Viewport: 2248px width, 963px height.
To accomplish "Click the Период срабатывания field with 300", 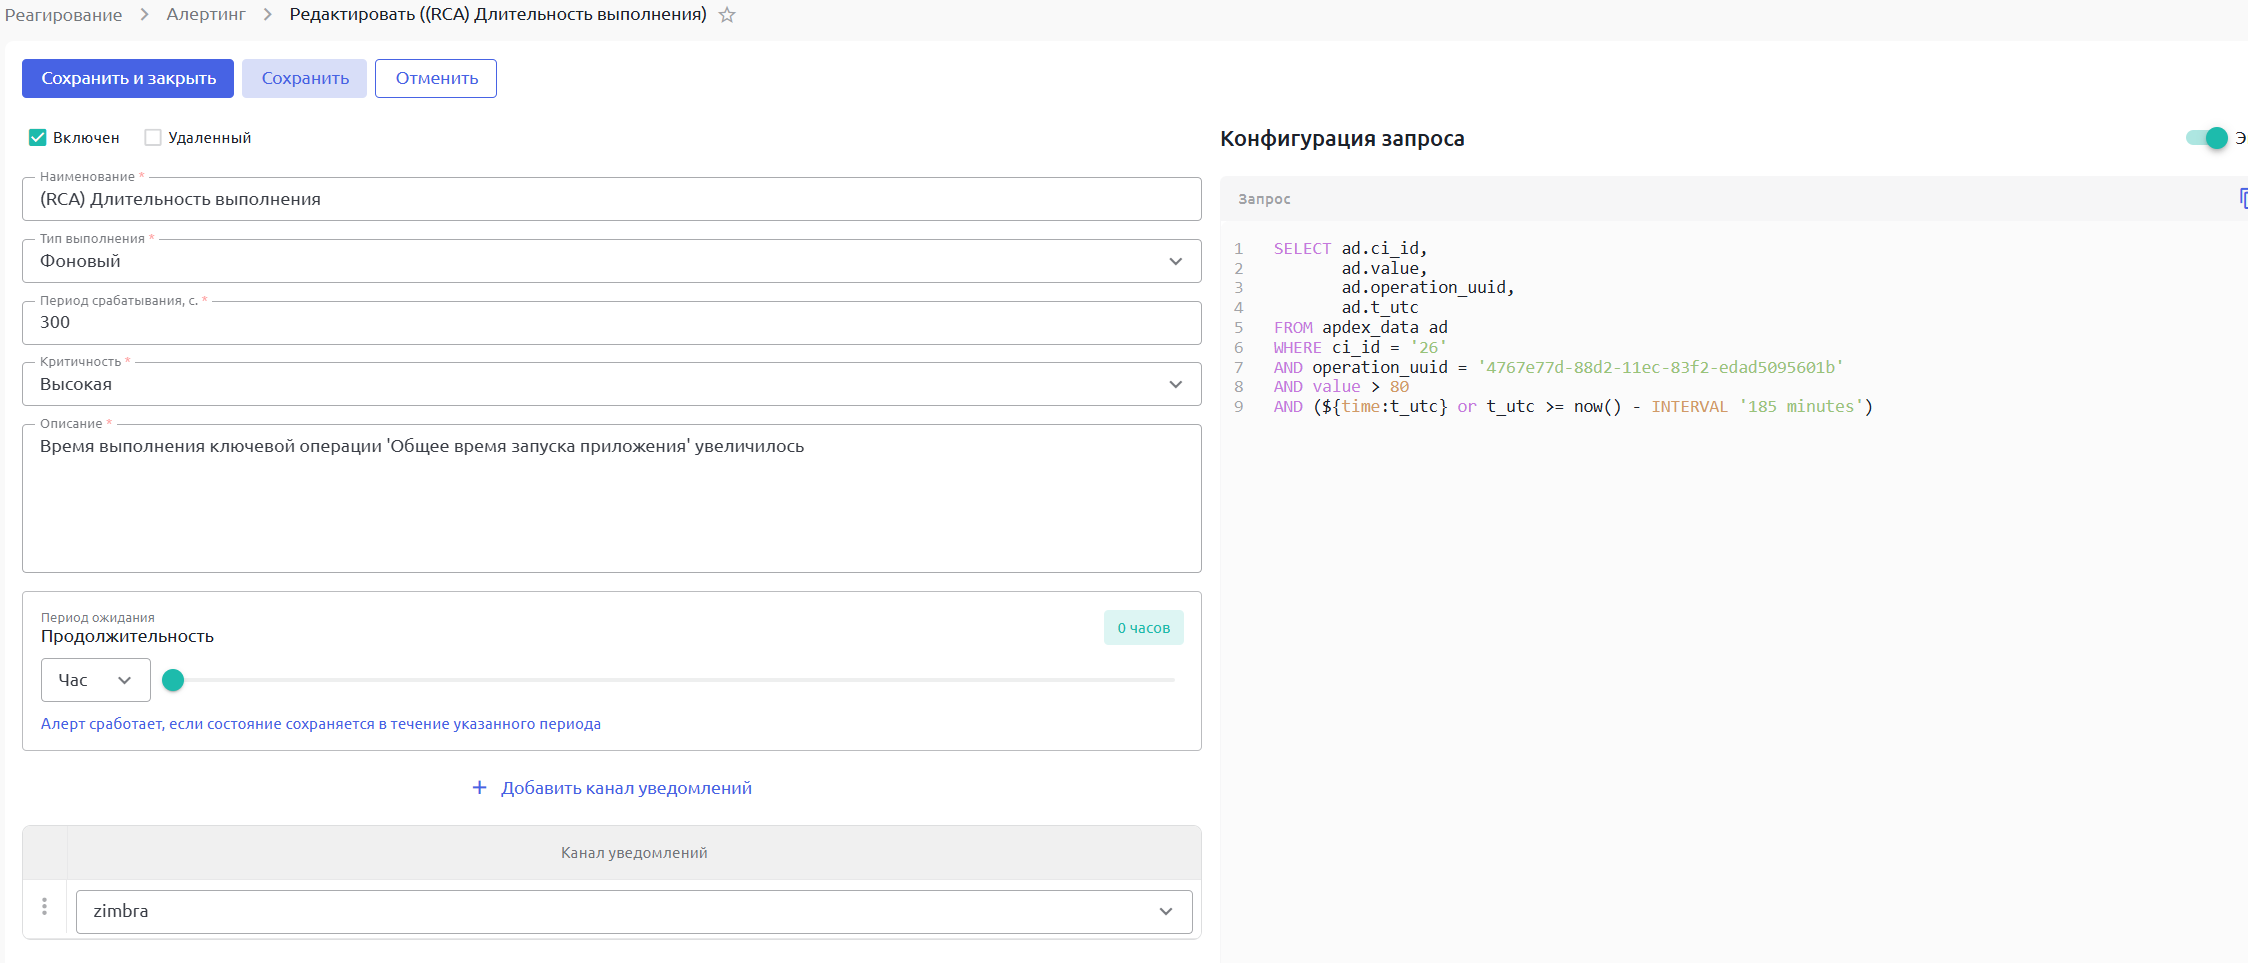I will tap(611, 323).
